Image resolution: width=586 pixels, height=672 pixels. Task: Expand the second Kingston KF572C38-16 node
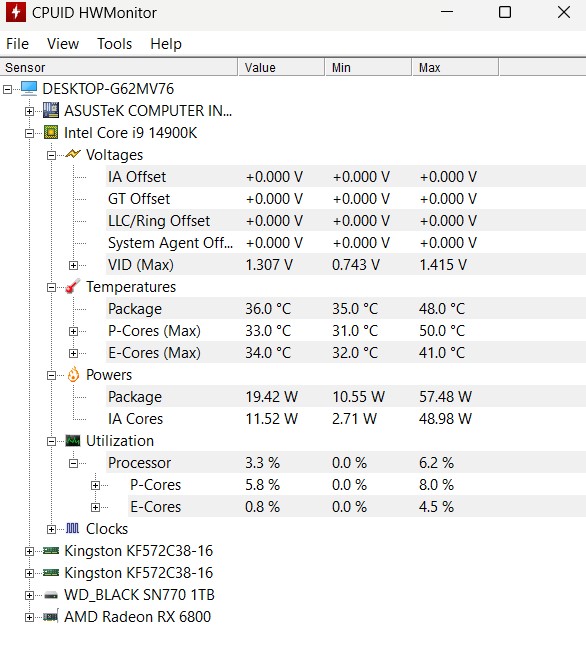(x=29, y=573)
